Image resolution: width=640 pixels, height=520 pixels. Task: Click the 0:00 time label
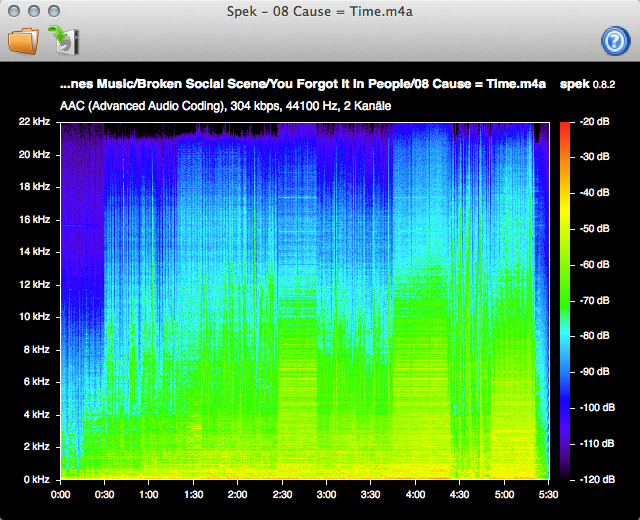coord(60,495)
